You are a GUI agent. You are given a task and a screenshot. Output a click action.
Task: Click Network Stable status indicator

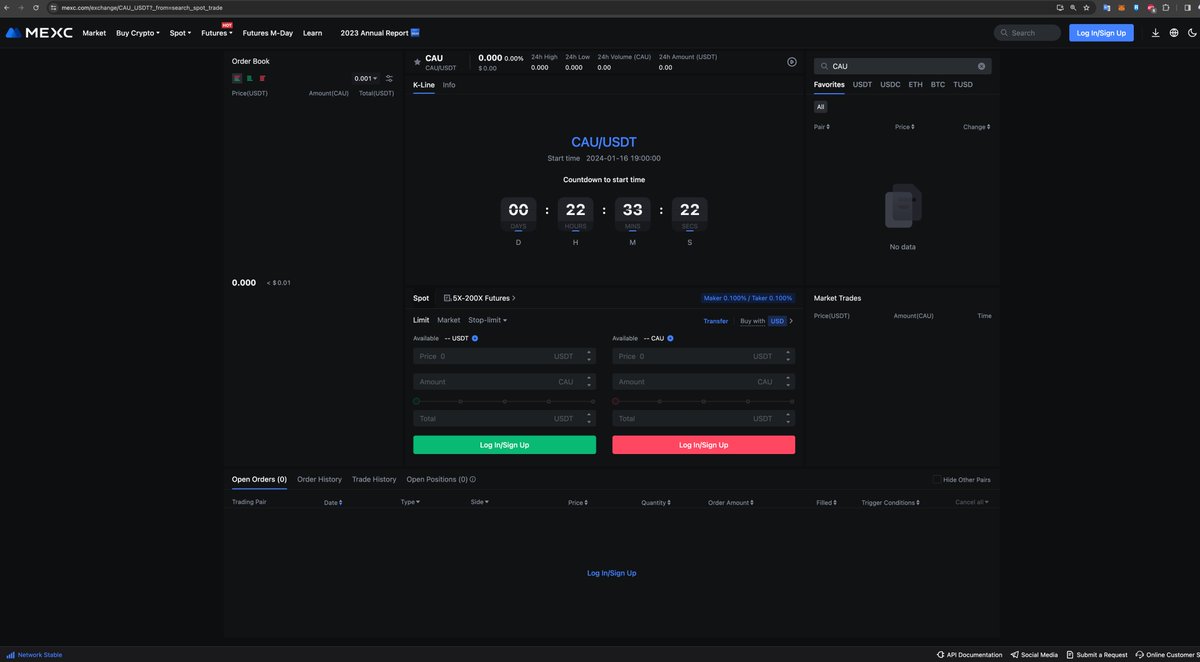pos(35,655)
